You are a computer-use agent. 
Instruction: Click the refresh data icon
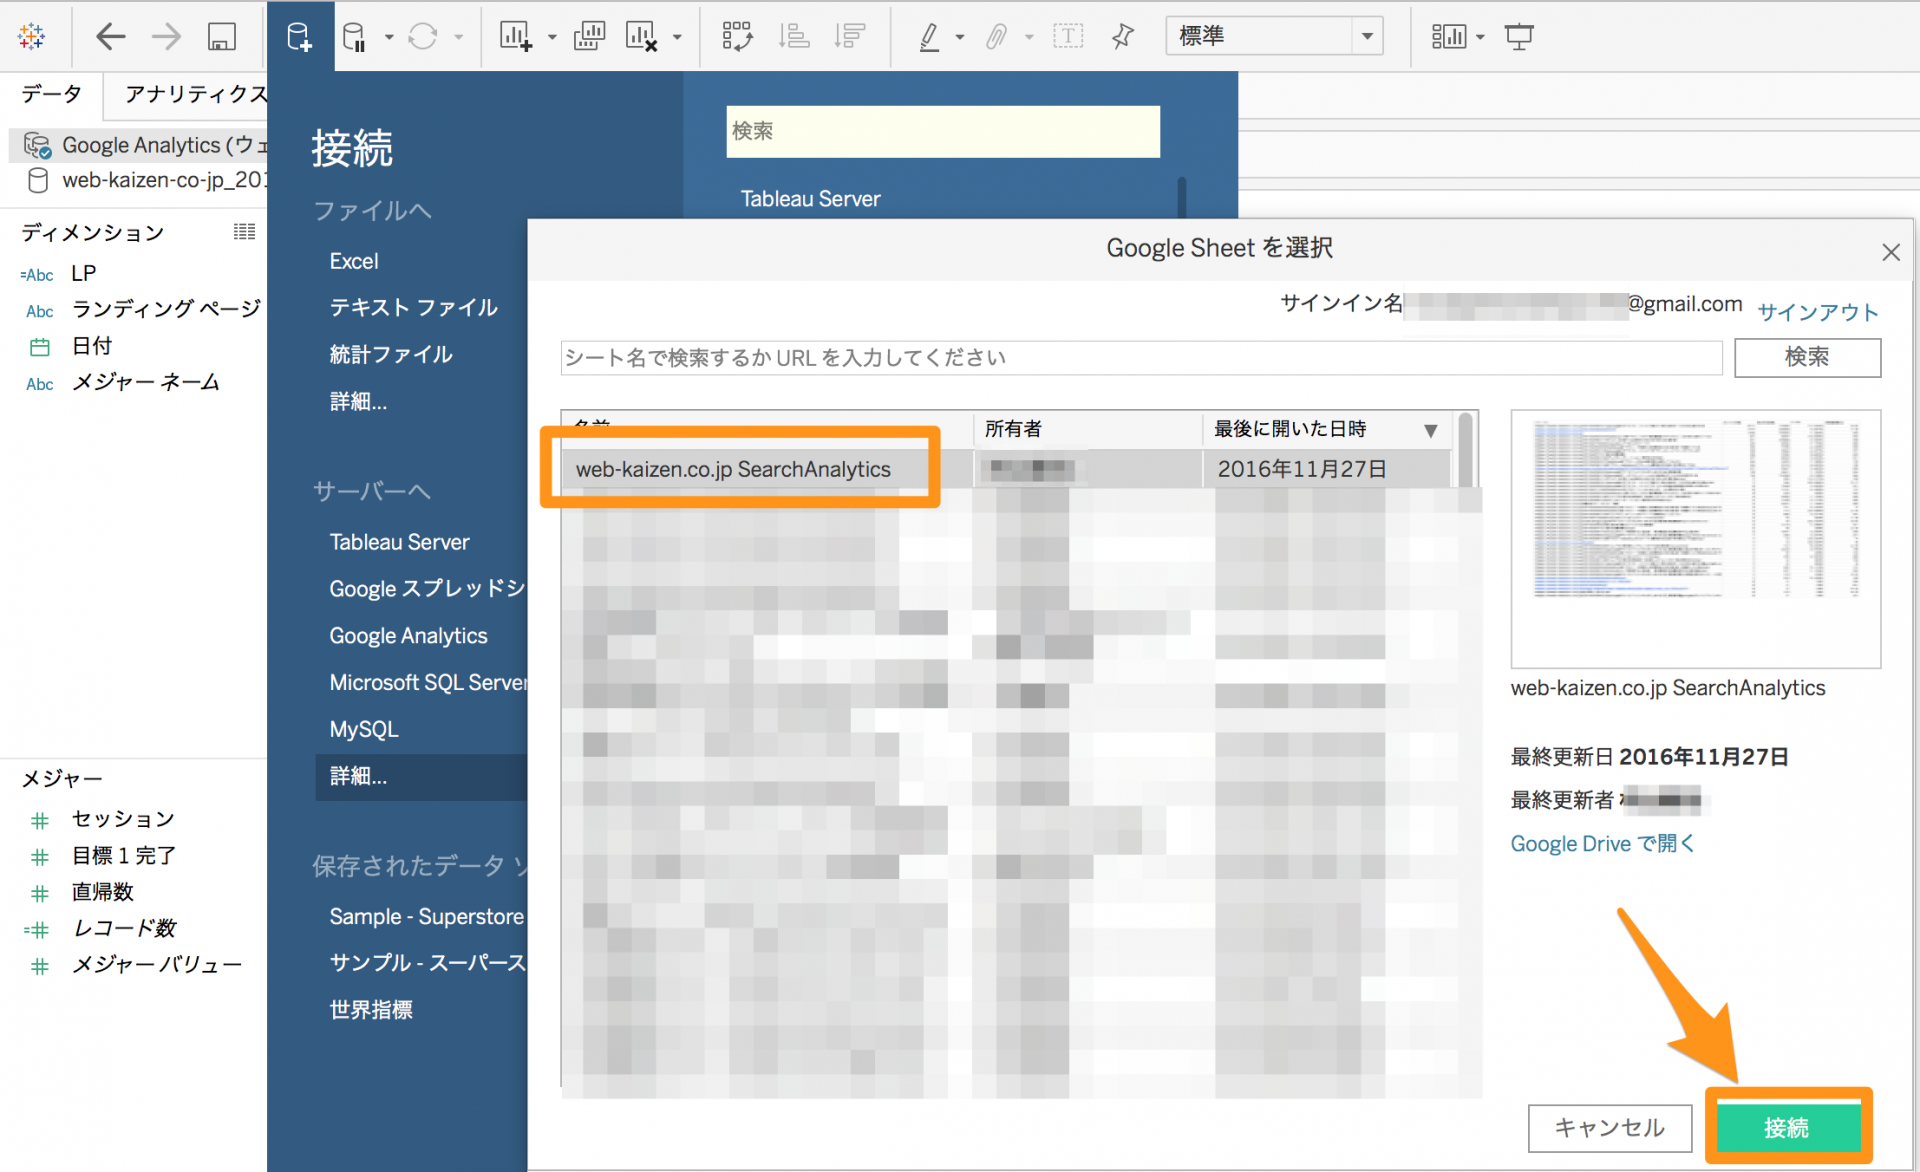point(425,34)
